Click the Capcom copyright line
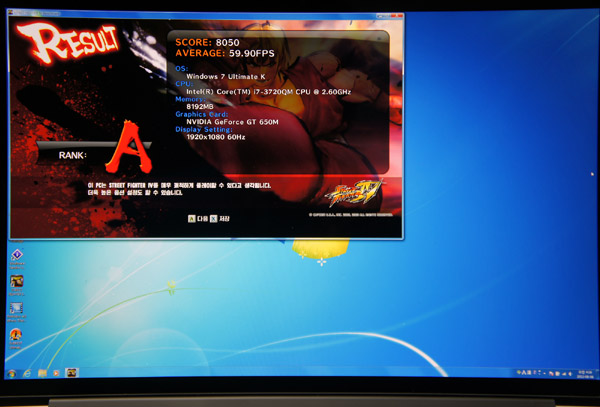 coord(351,215)
